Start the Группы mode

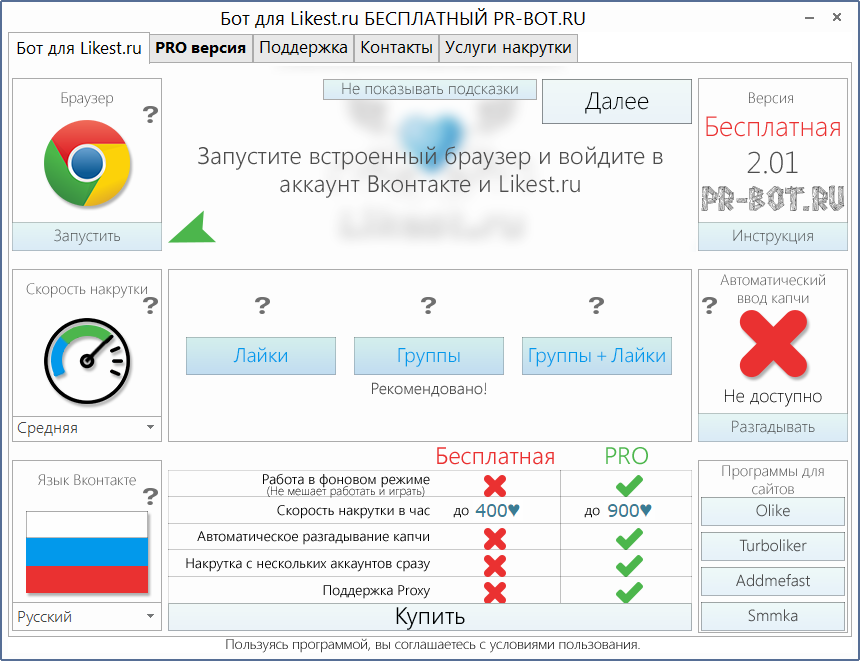click(x=429, y=355)
